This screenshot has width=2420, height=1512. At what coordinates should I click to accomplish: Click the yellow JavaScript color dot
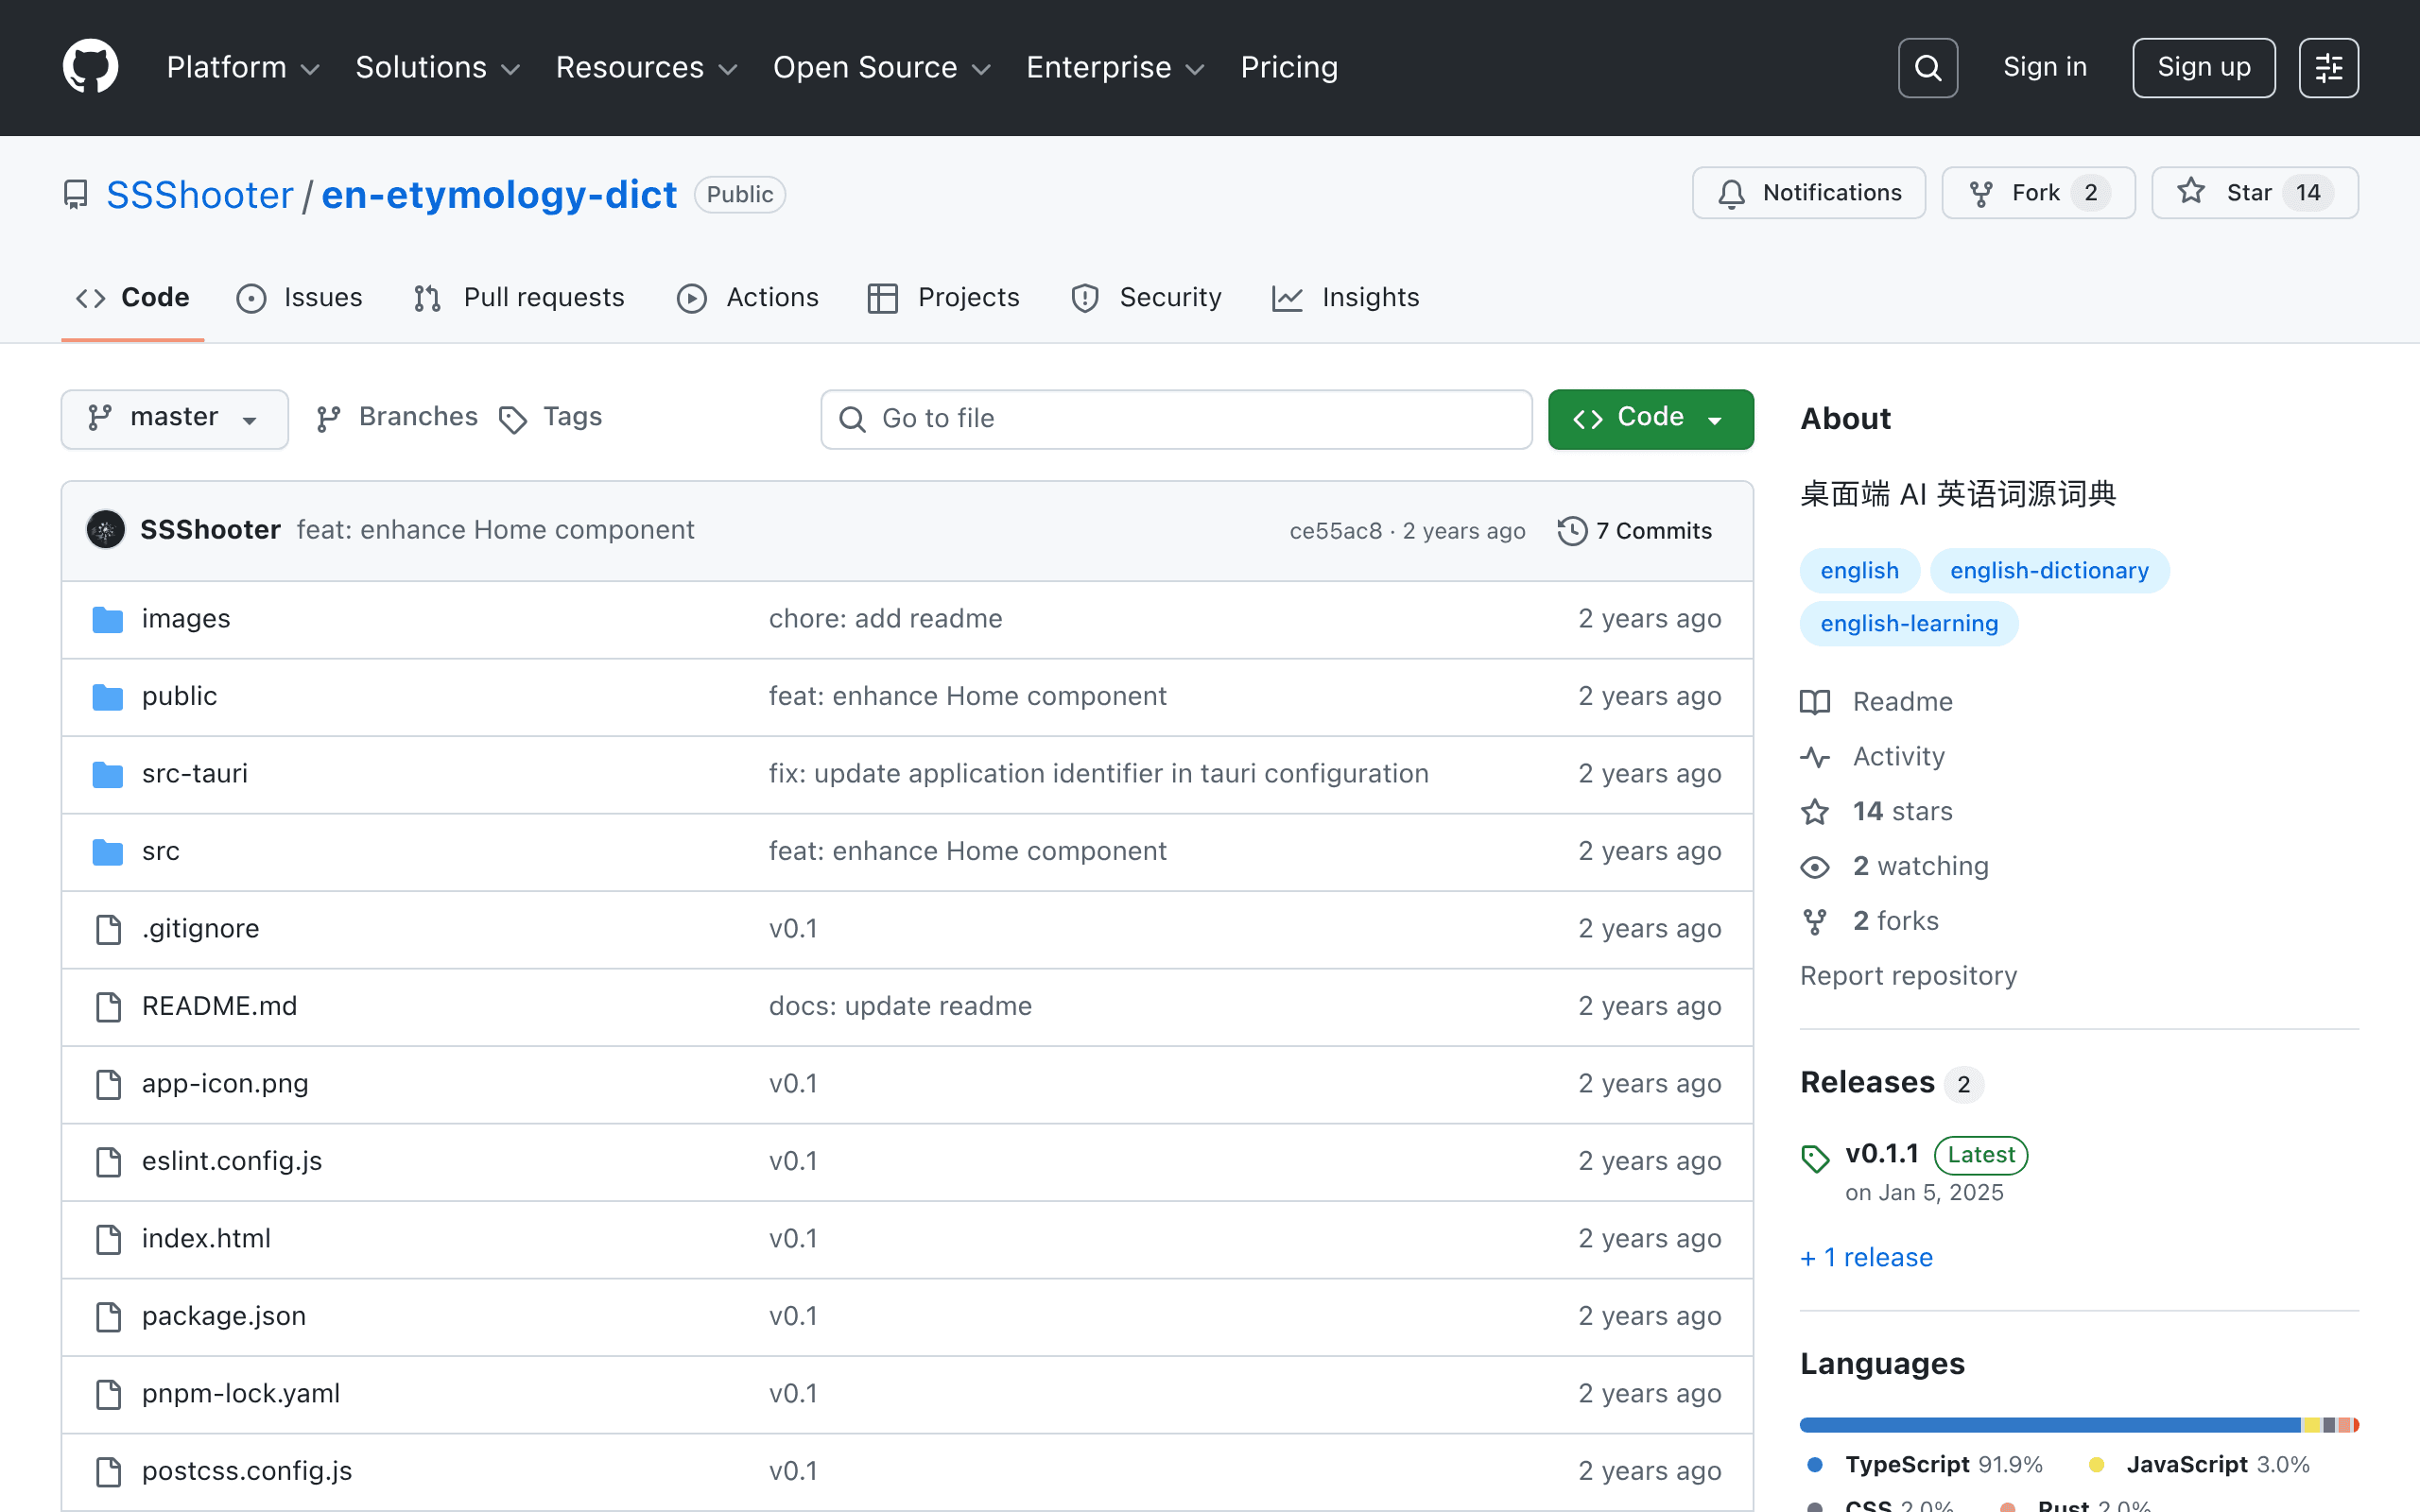click(x=2096, y=1465)
